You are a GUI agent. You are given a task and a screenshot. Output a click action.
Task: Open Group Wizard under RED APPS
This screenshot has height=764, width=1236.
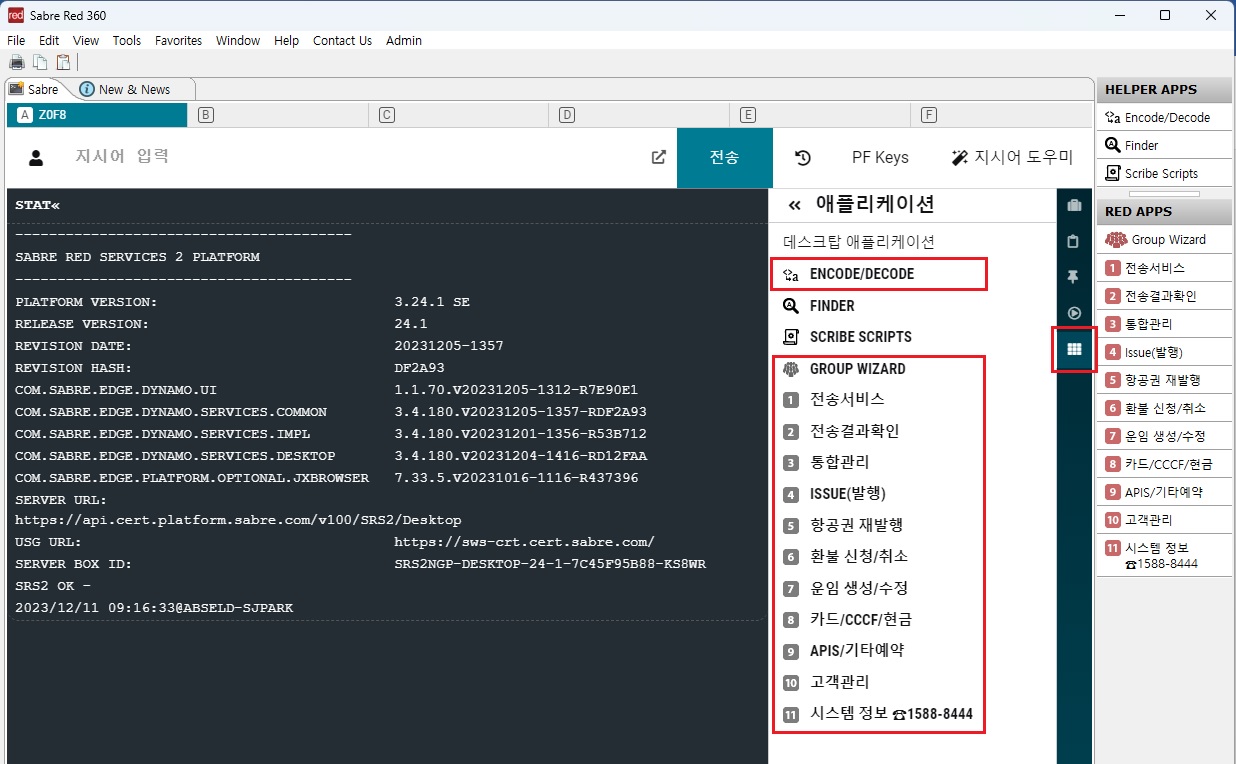coord(1163,240)
